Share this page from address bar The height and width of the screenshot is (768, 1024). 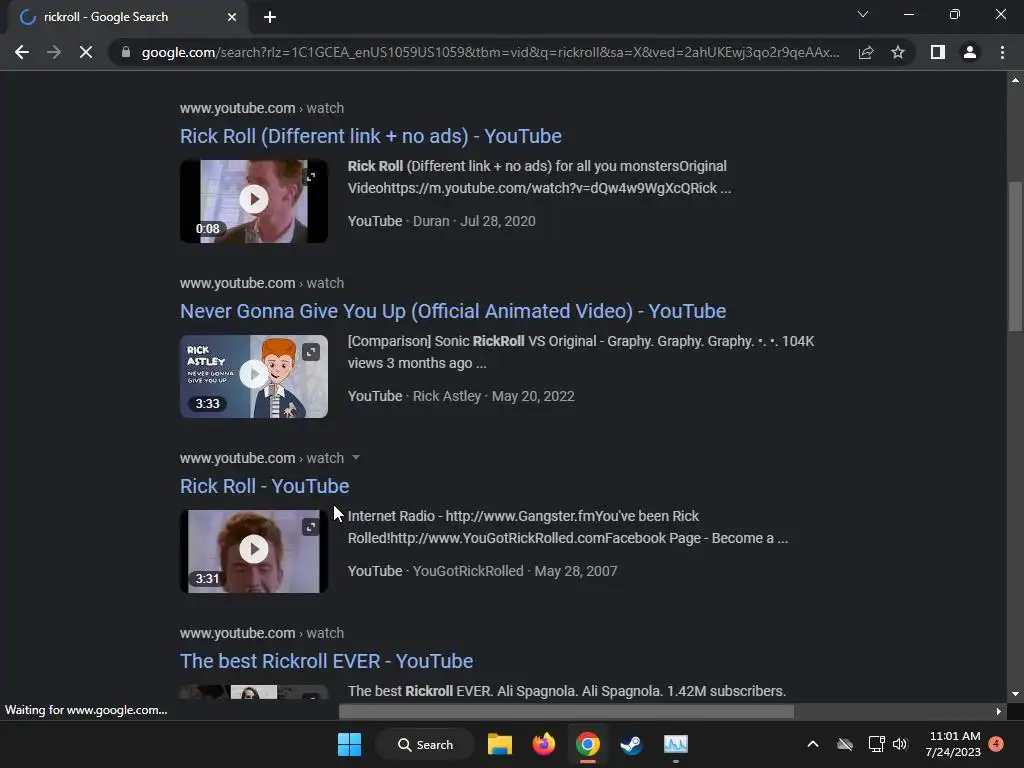point(866,52)
